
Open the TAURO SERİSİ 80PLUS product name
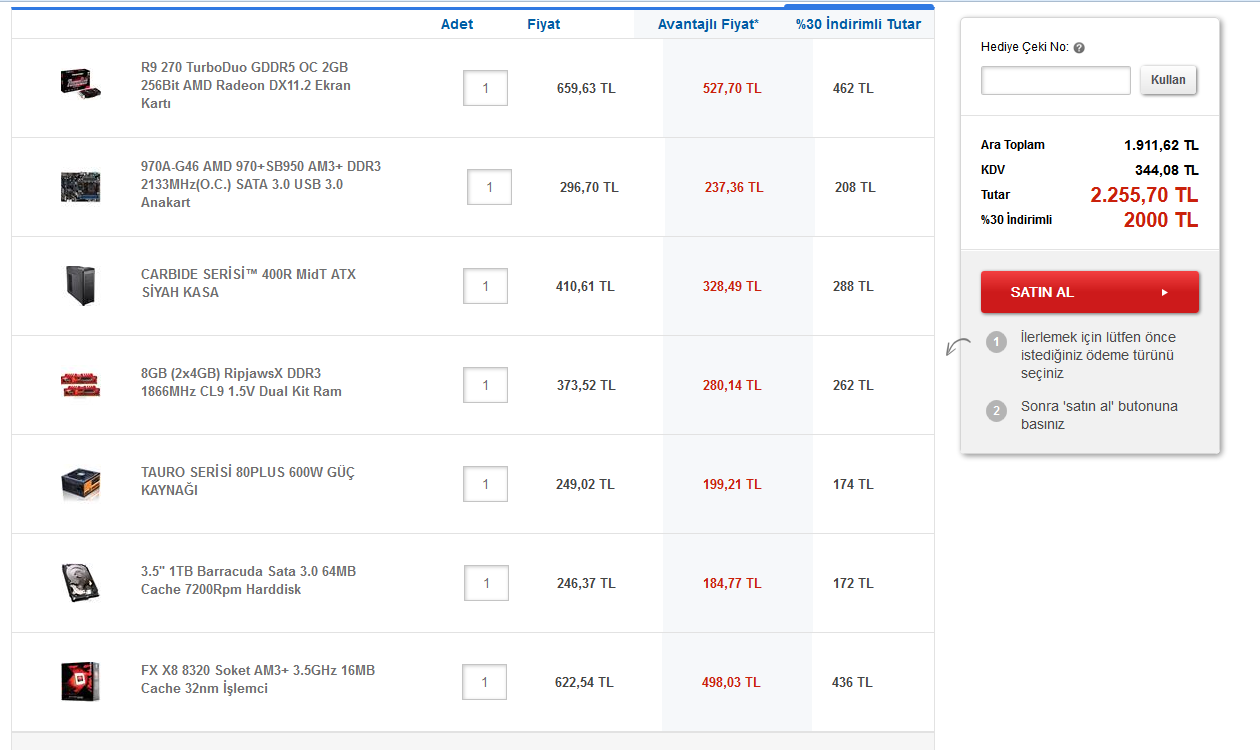(248, 481)
